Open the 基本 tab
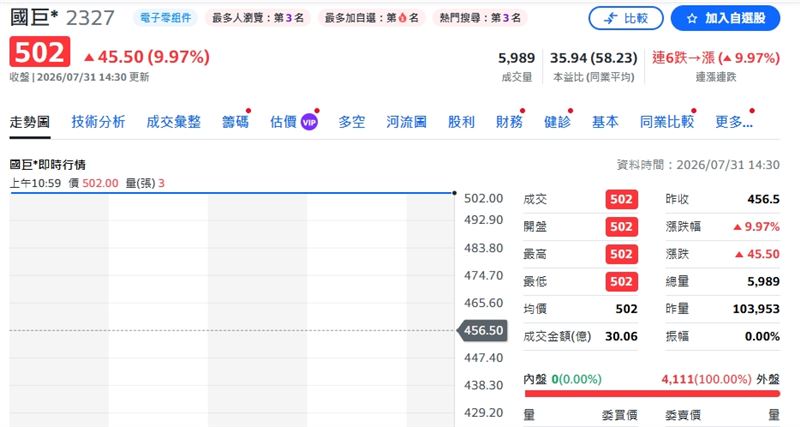This screenshot has width=800, height=427. pyautogui.click(x=605, y=122)
